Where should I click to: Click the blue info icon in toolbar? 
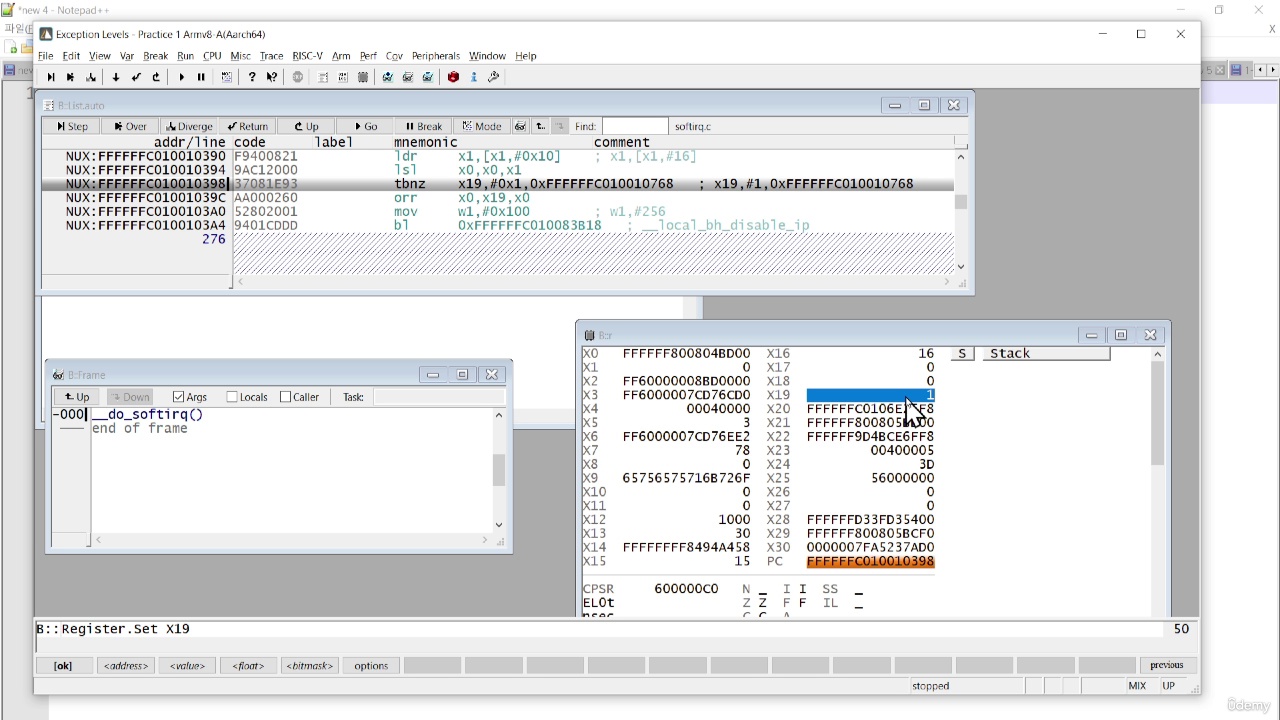(x=473, y=77)
